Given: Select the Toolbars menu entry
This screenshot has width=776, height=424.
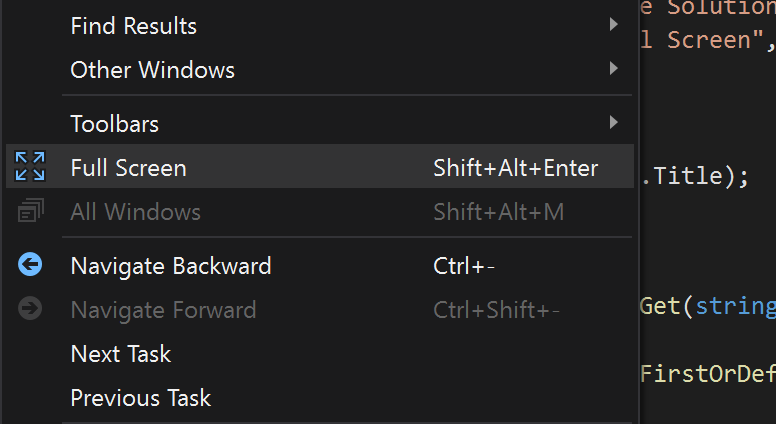Looking at the screenshot, I should coord(115,124).
